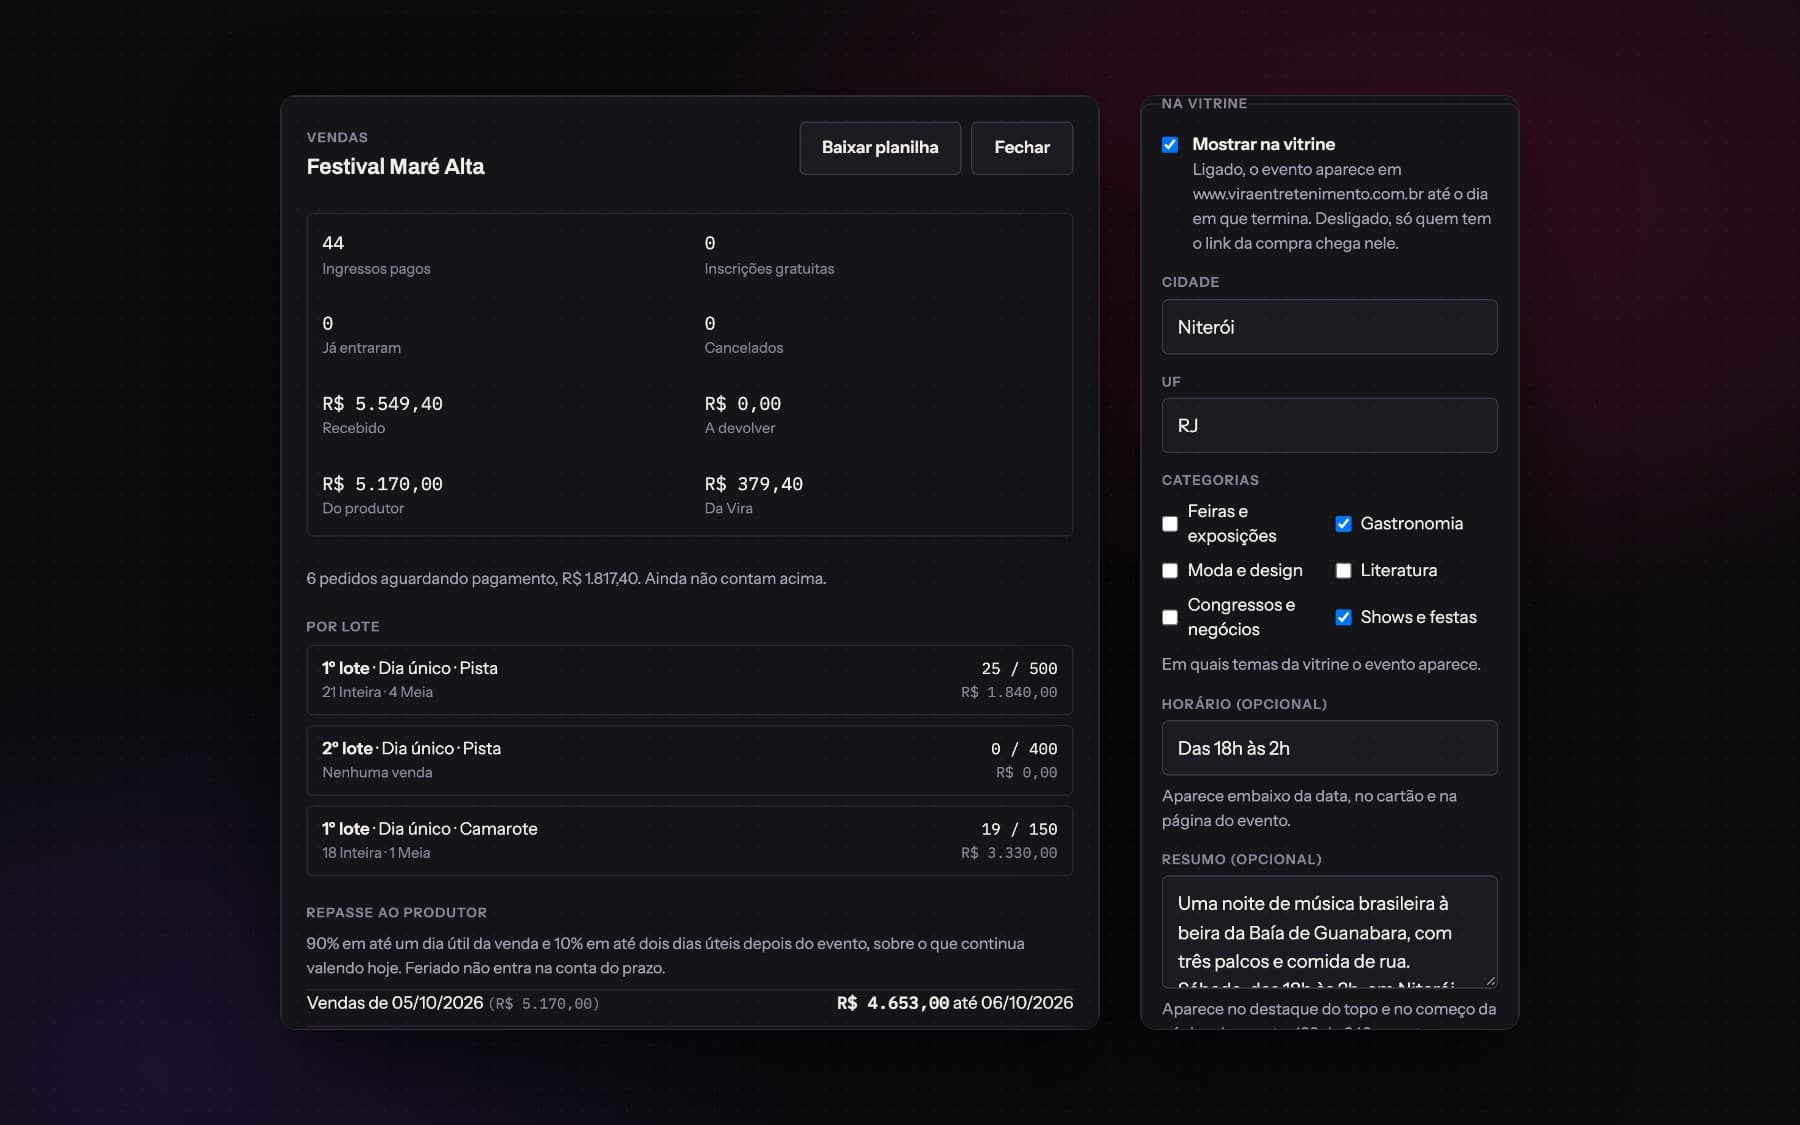Image resolution: width=1800 pixels, height=1125 pixels.
Task: Enable the Moda e design checkbox
Action: click(1170, 571)
